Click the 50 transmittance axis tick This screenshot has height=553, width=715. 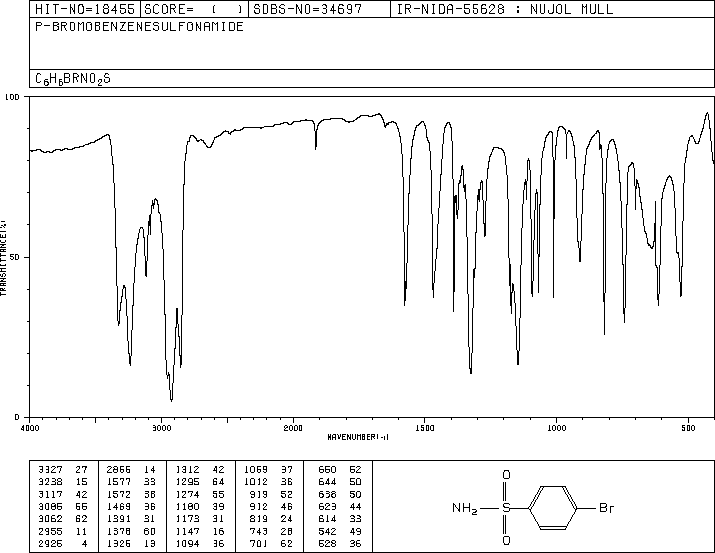pos(14,257)
